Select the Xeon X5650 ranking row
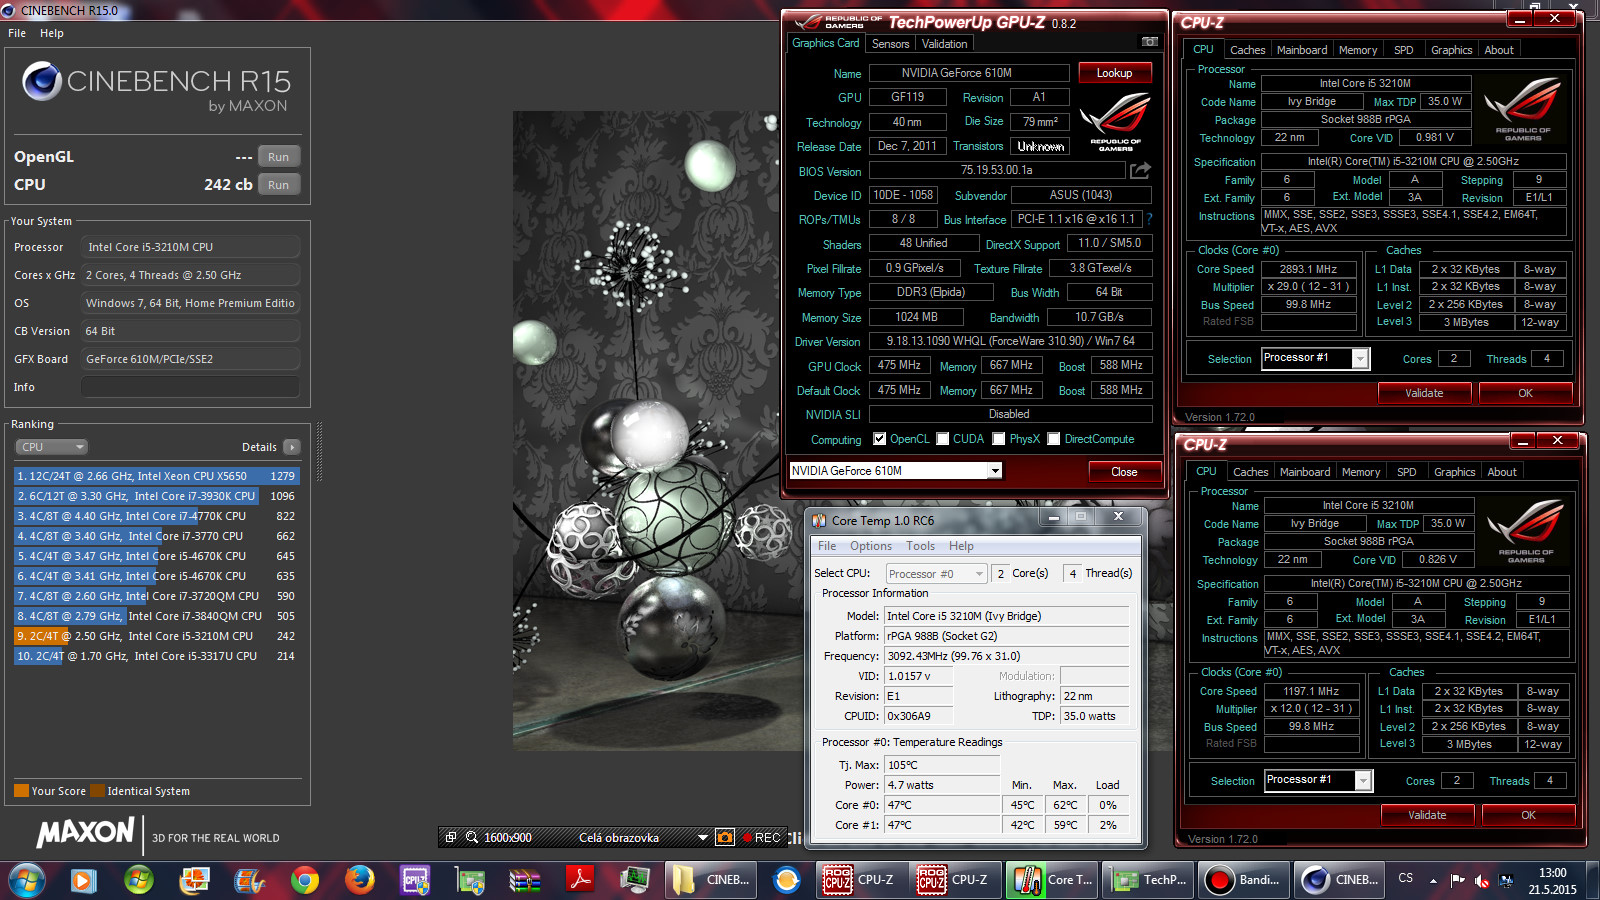The height and width of the screenshot is (900, 1600). pyautogui.click(x=157, y=476)
